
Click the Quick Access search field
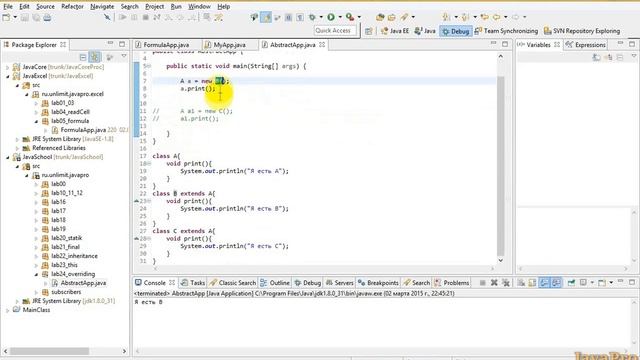point(335,31)
